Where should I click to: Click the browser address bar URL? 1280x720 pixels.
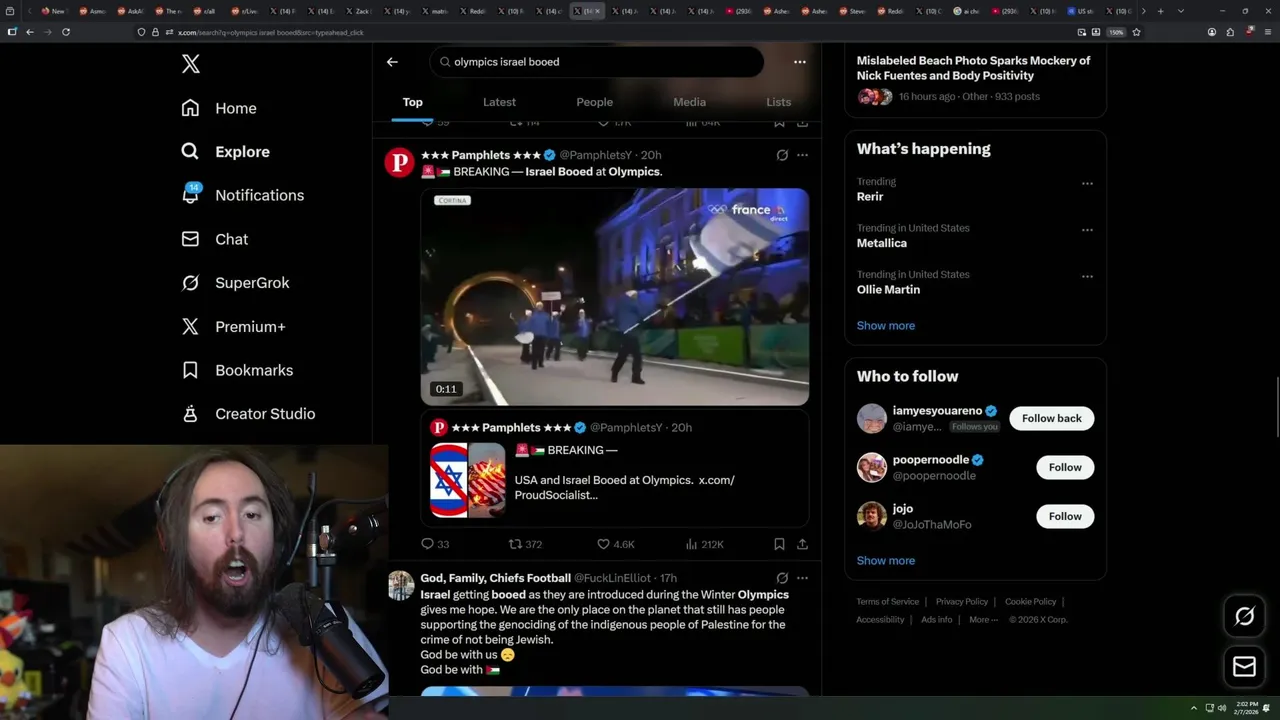[x=270, y=32]
